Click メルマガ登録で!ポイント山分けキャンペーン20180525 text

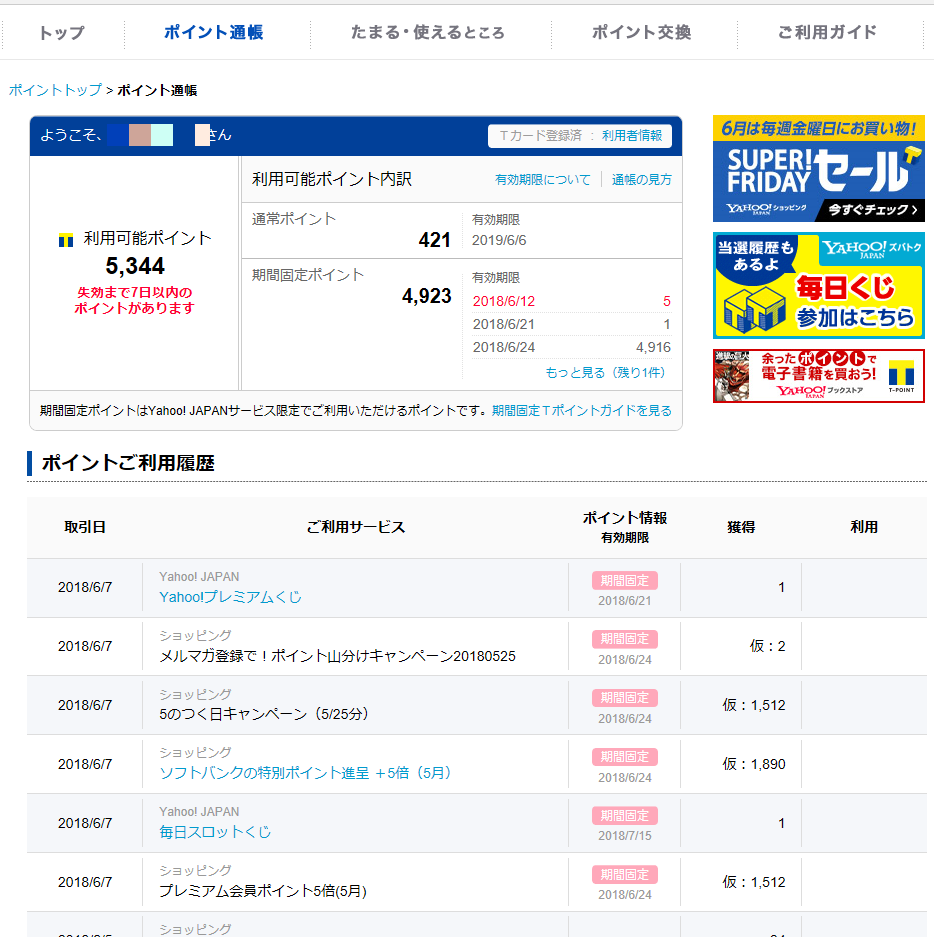(x=337, y=656)
